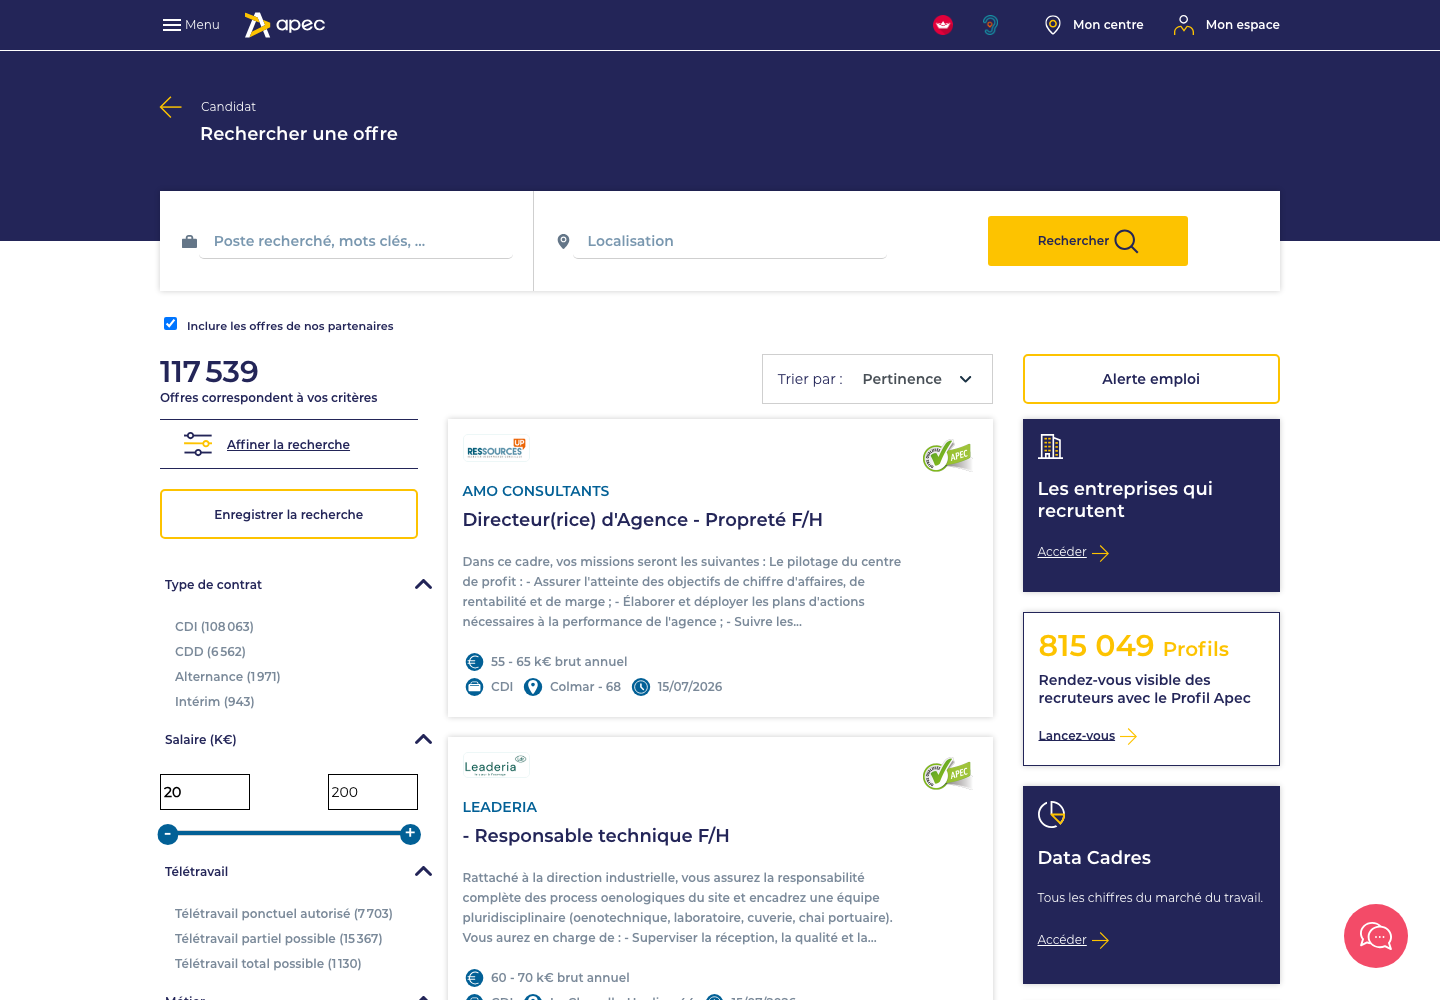
Task: Select CDD (6 562) filter
Action: 210,652
